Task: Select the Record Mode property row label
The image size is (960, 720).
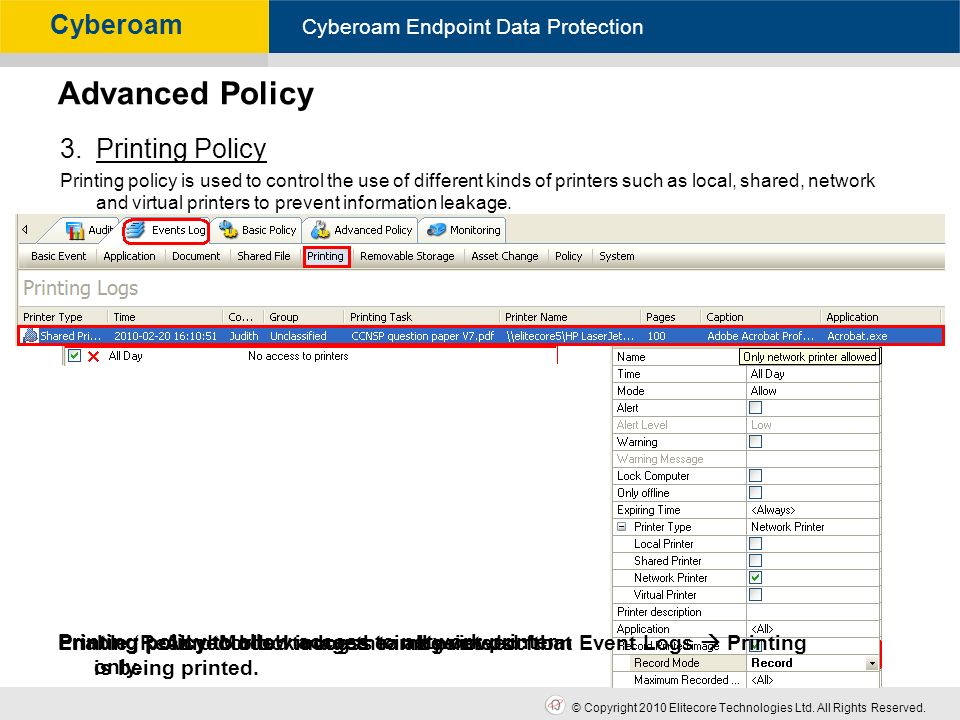Action: [666, 663]
